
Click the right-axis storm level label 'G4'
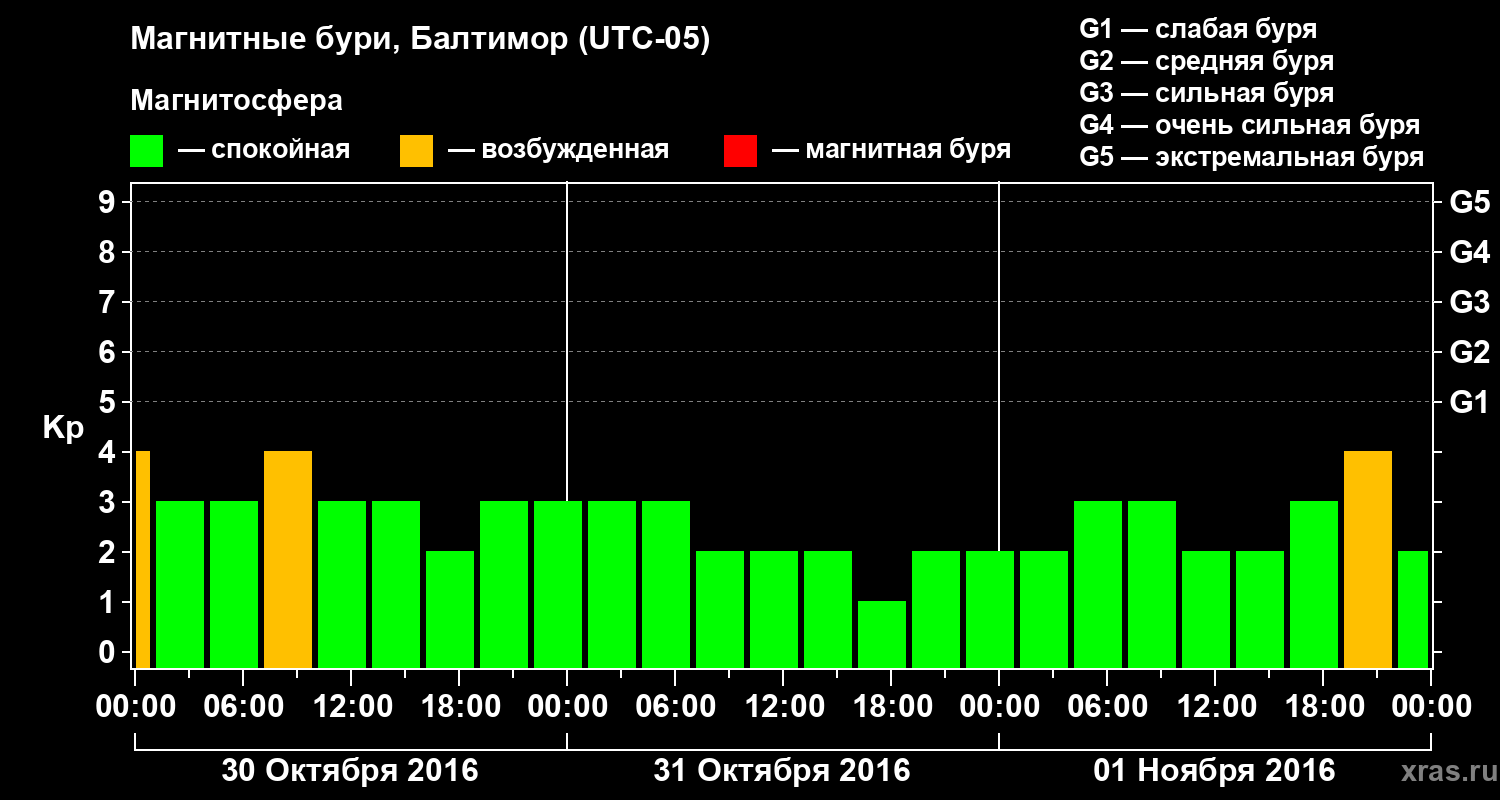(x=1470, y=252)
